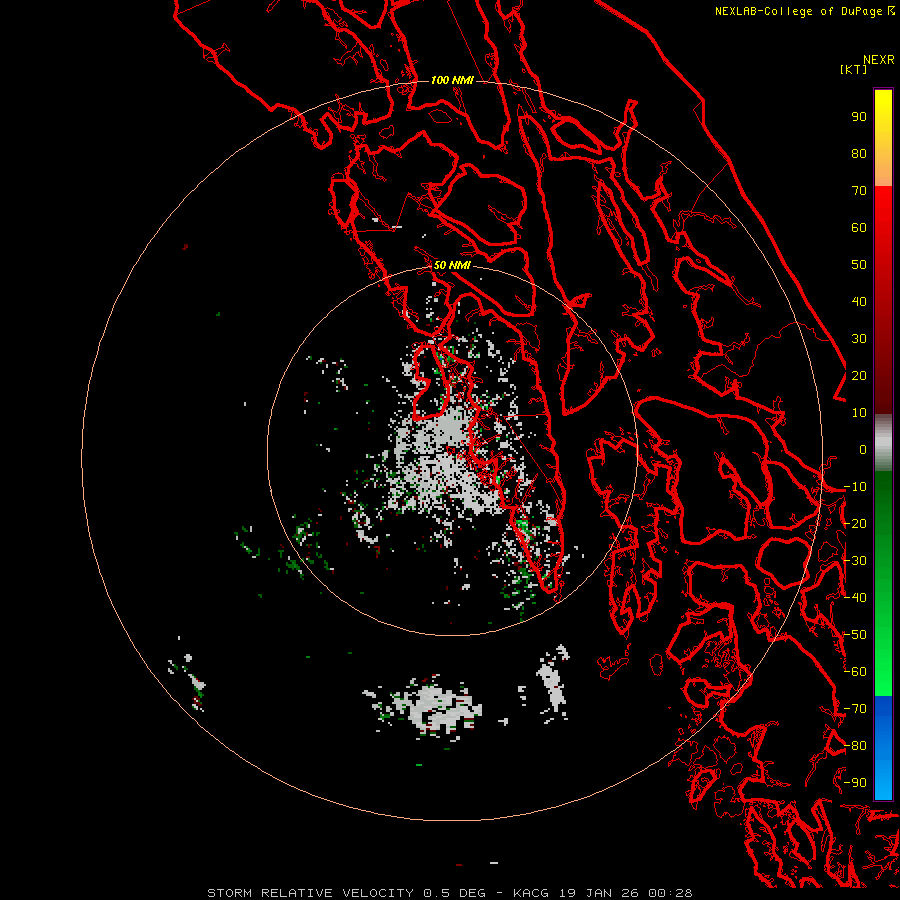Click the -90 value on the velocity scale
The image size is (900, 900).
pos(856,783)
